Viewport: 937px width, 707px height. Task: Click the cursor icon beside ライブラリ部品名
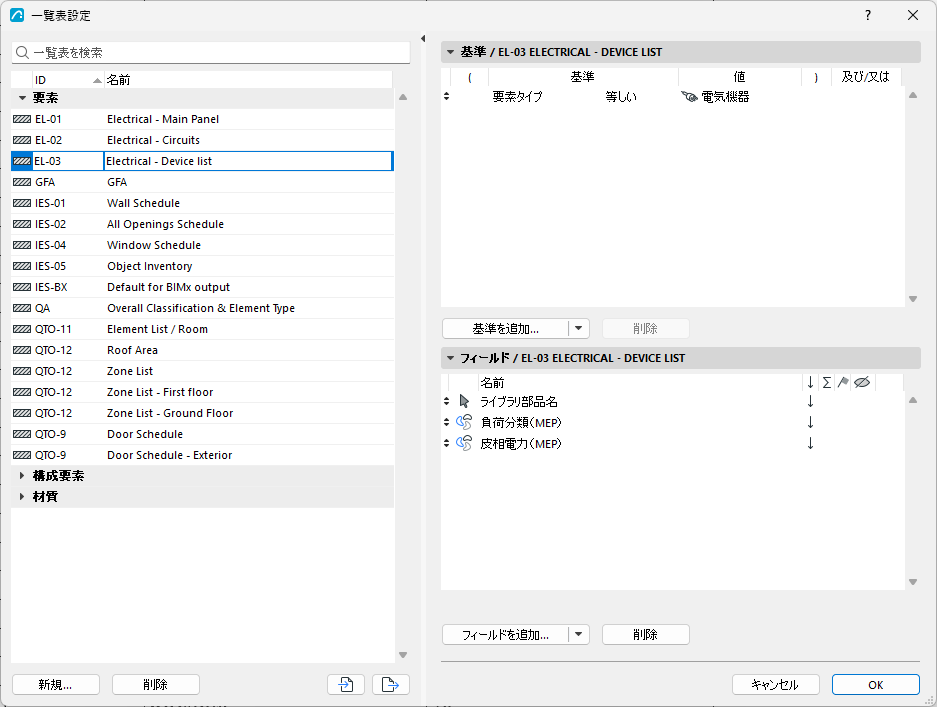464,401
